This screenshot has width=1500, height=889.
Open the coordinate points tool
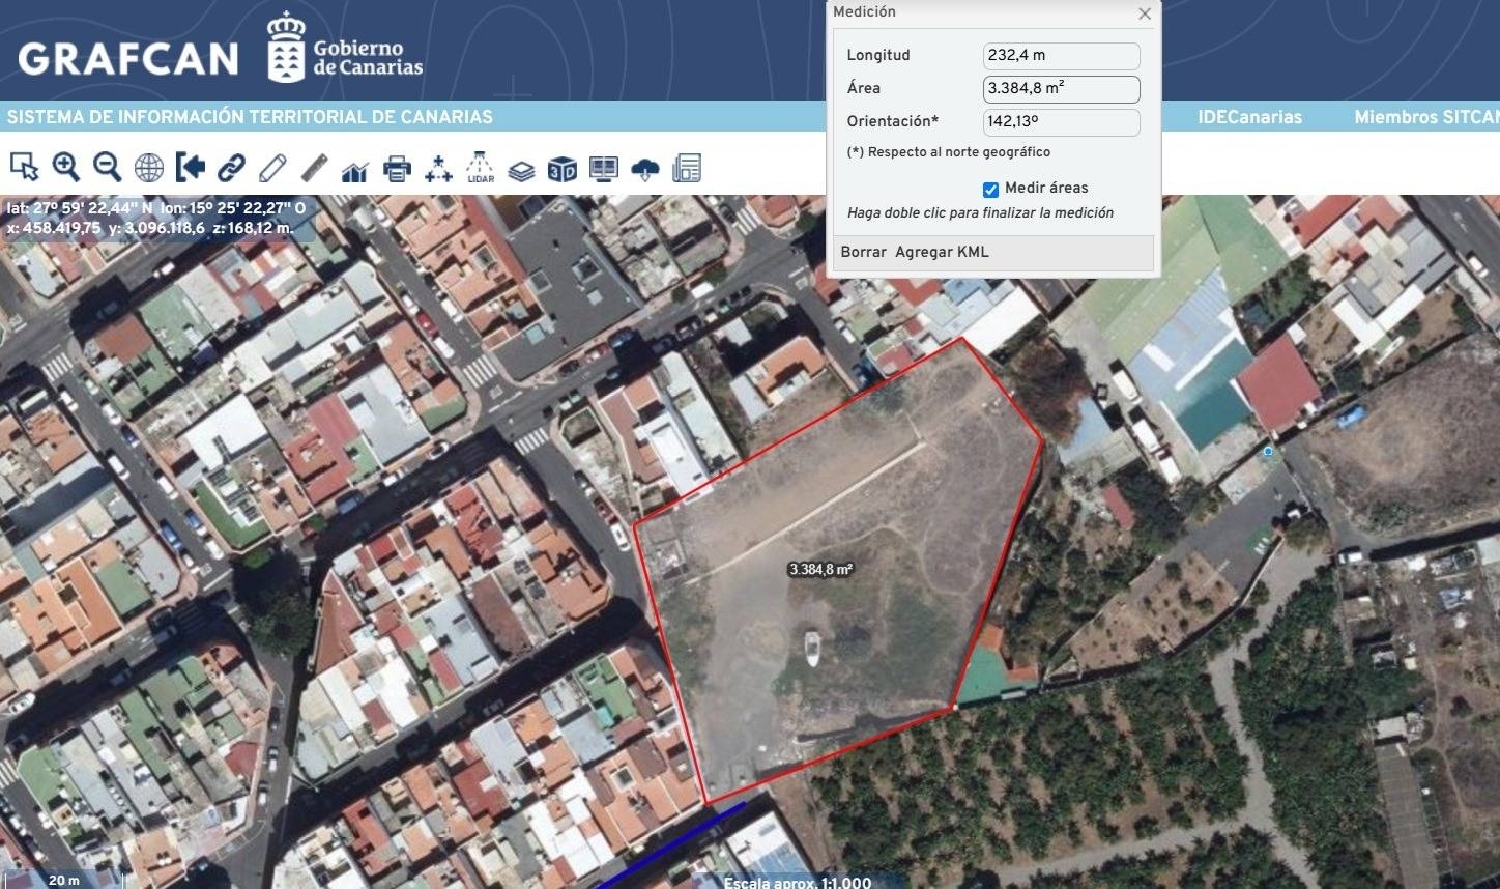(x=438, y=168)
